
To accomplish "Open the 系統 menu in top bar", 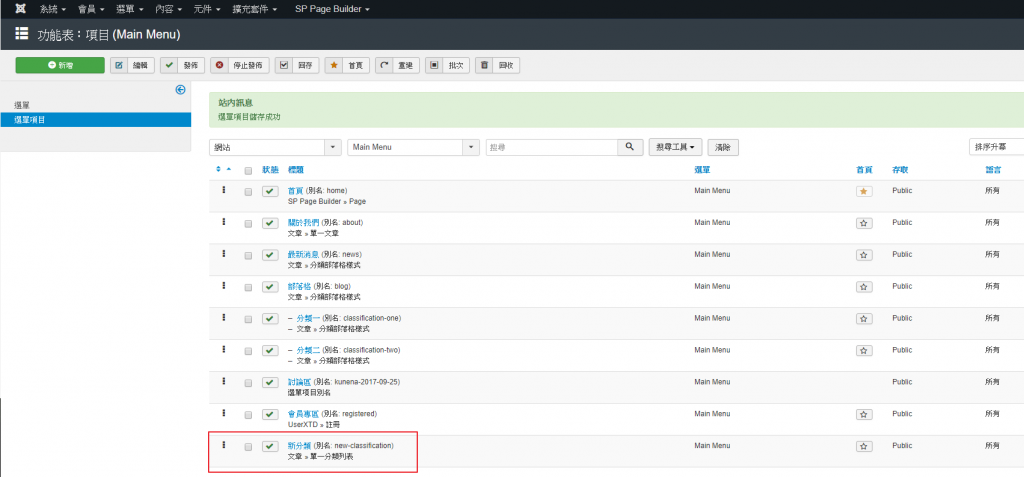I will (54, 9).
